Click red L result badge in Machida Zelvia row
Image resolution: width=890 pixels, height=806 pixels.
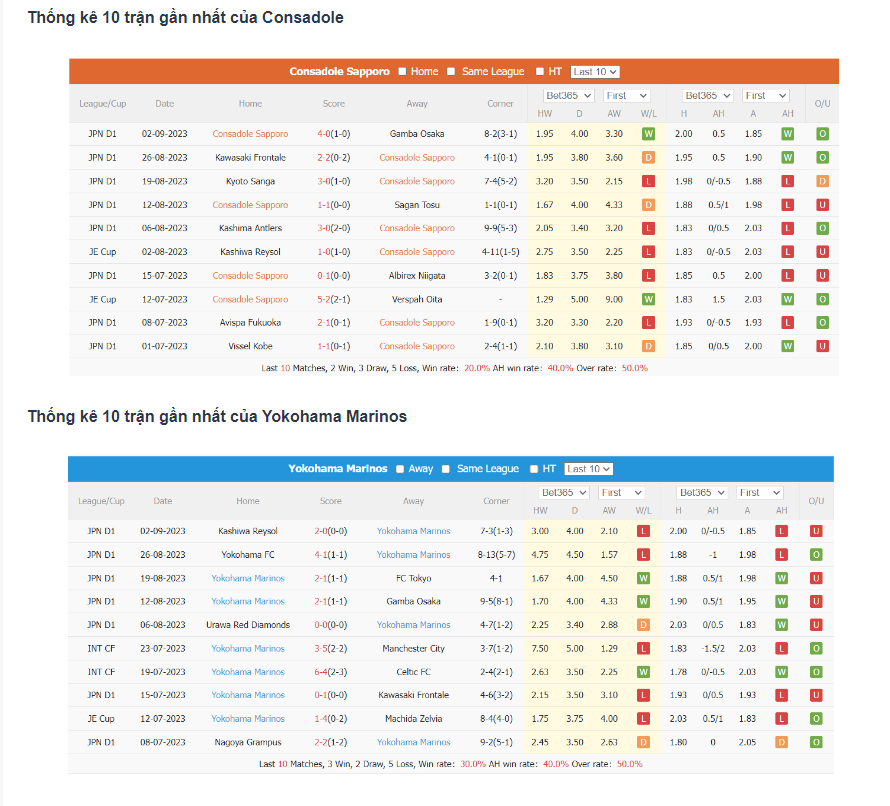[643, 719]
